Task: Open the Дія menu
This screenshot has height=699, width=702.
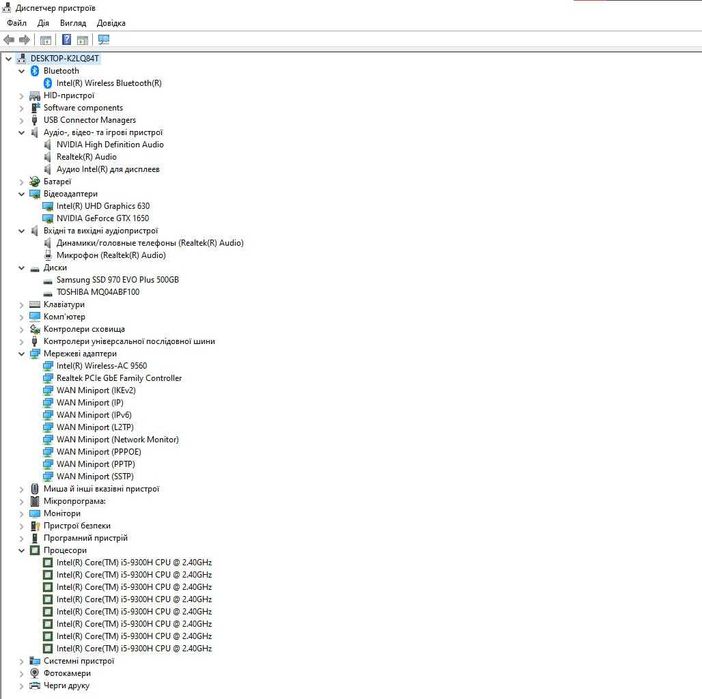Action: [x=43, y=23]
